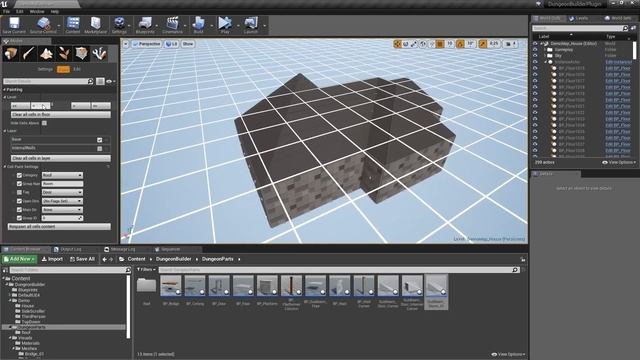Image resolution: width=640 pixels, height=360 pixels.
Task: Open the Cinematics toolbar icon
Action: pos(172,24)
